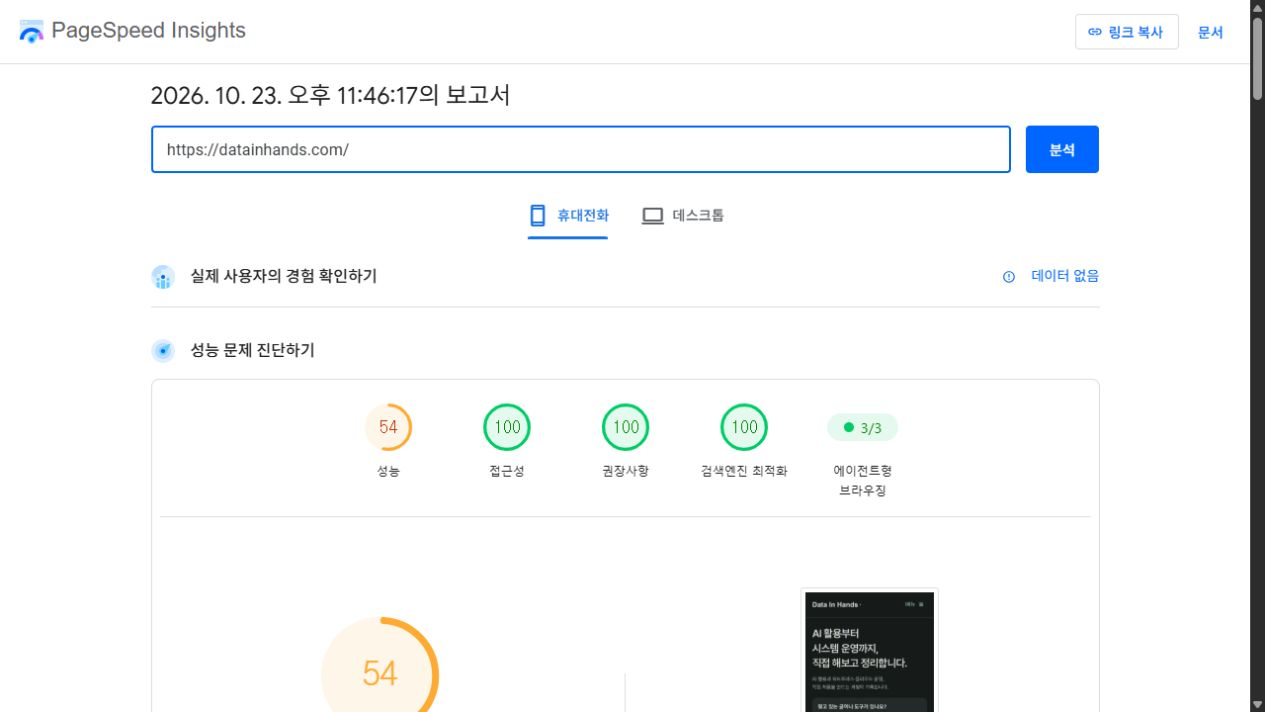Open the PageSpeed Insights home title
The image size is (1265, 712).
point(148,31)
